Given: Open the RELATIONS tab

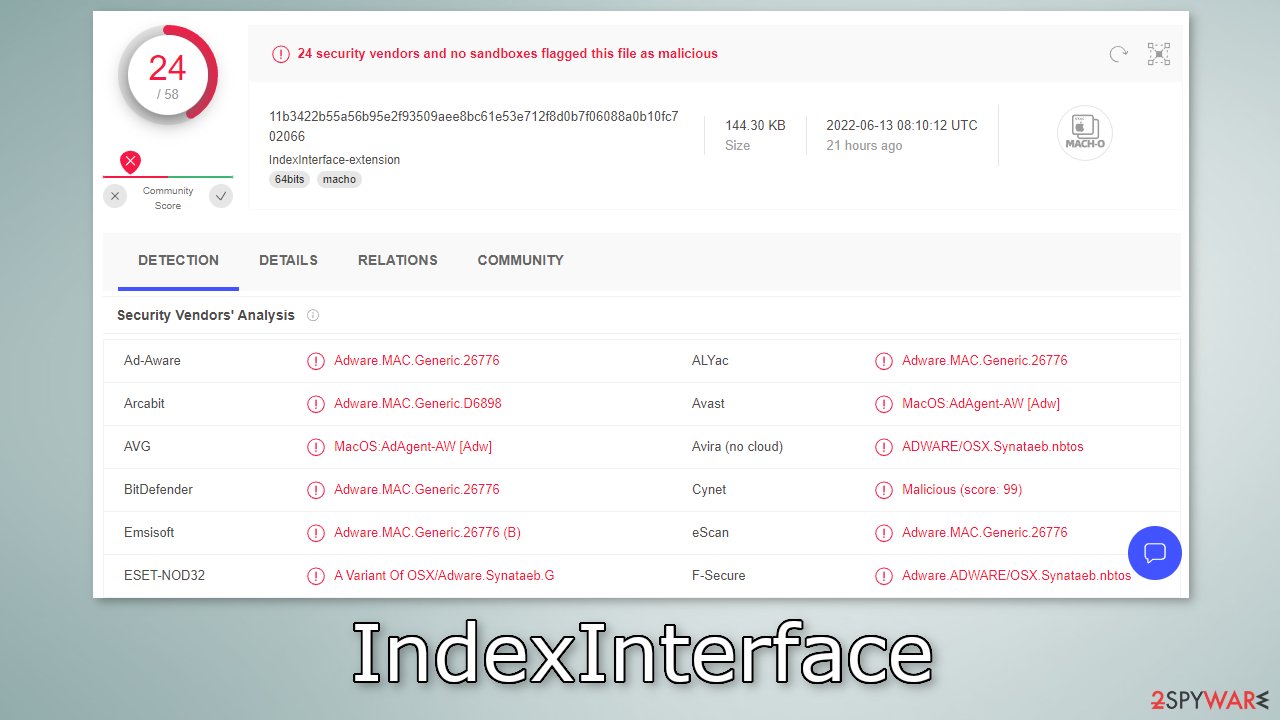Looking at the screenshot, I should (x=397, y=260).
